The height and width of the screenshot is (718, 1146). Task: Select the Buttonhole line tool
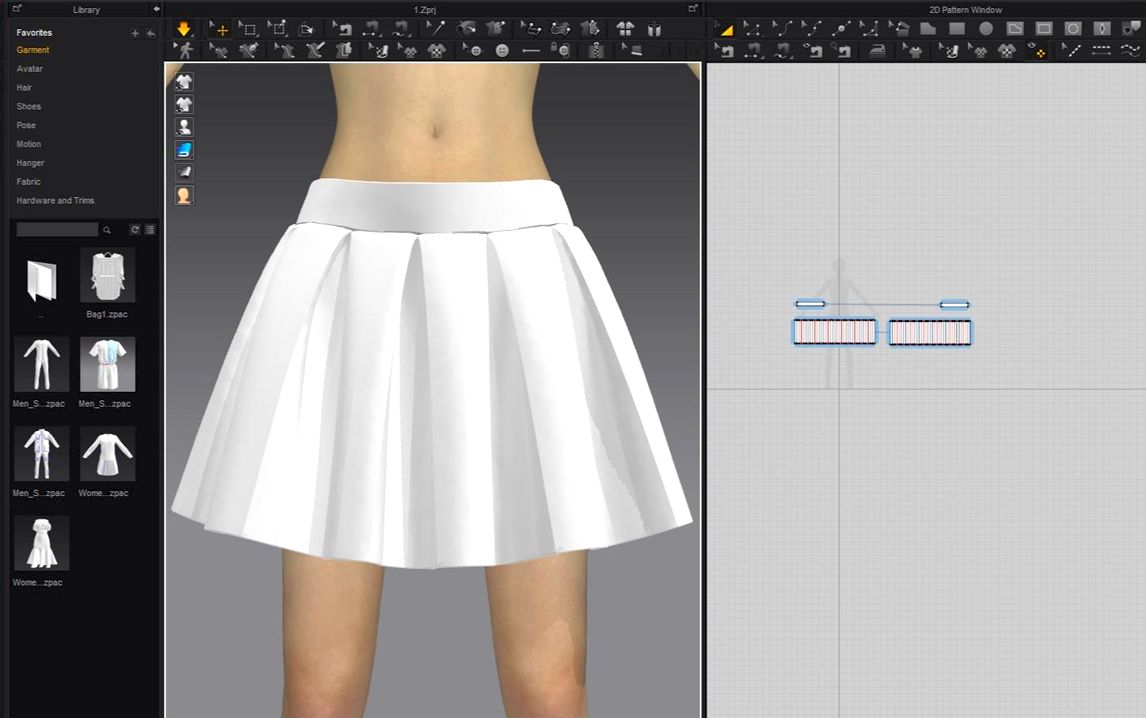(531, 50)
